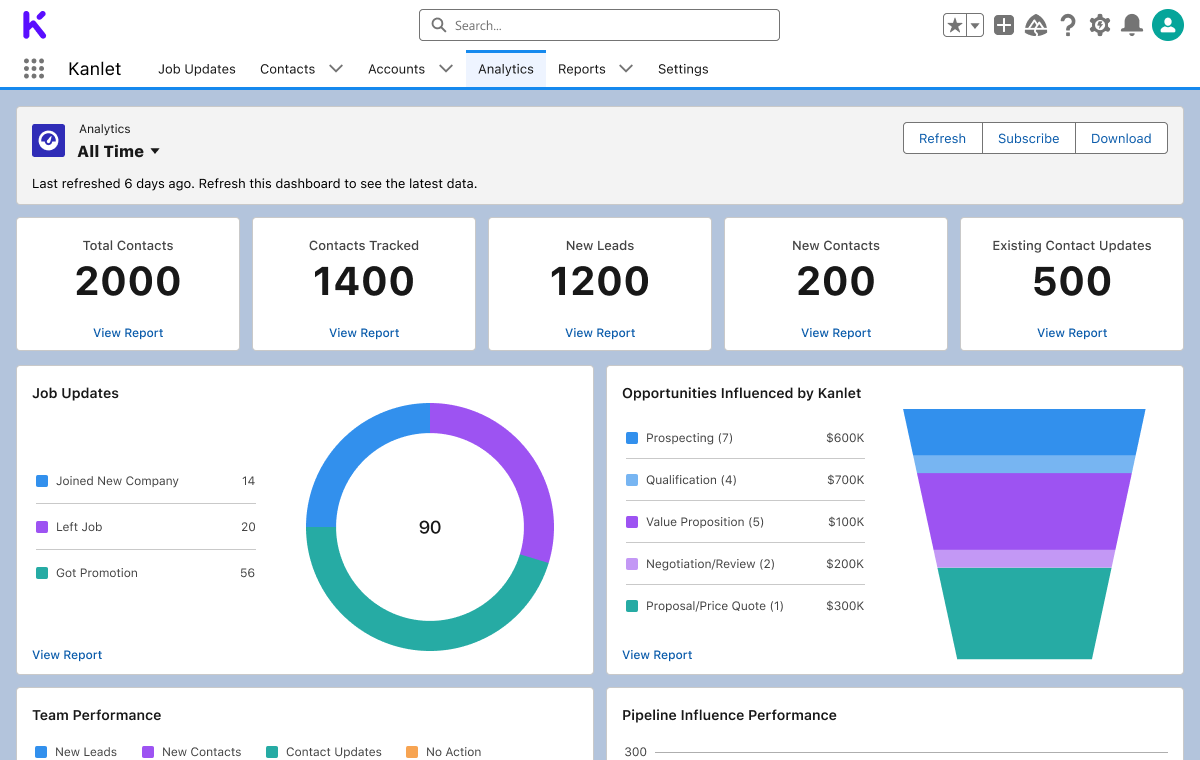Open the notifications bell
Viewport: 1200px width, 760px height.
tap(1132, 26)
